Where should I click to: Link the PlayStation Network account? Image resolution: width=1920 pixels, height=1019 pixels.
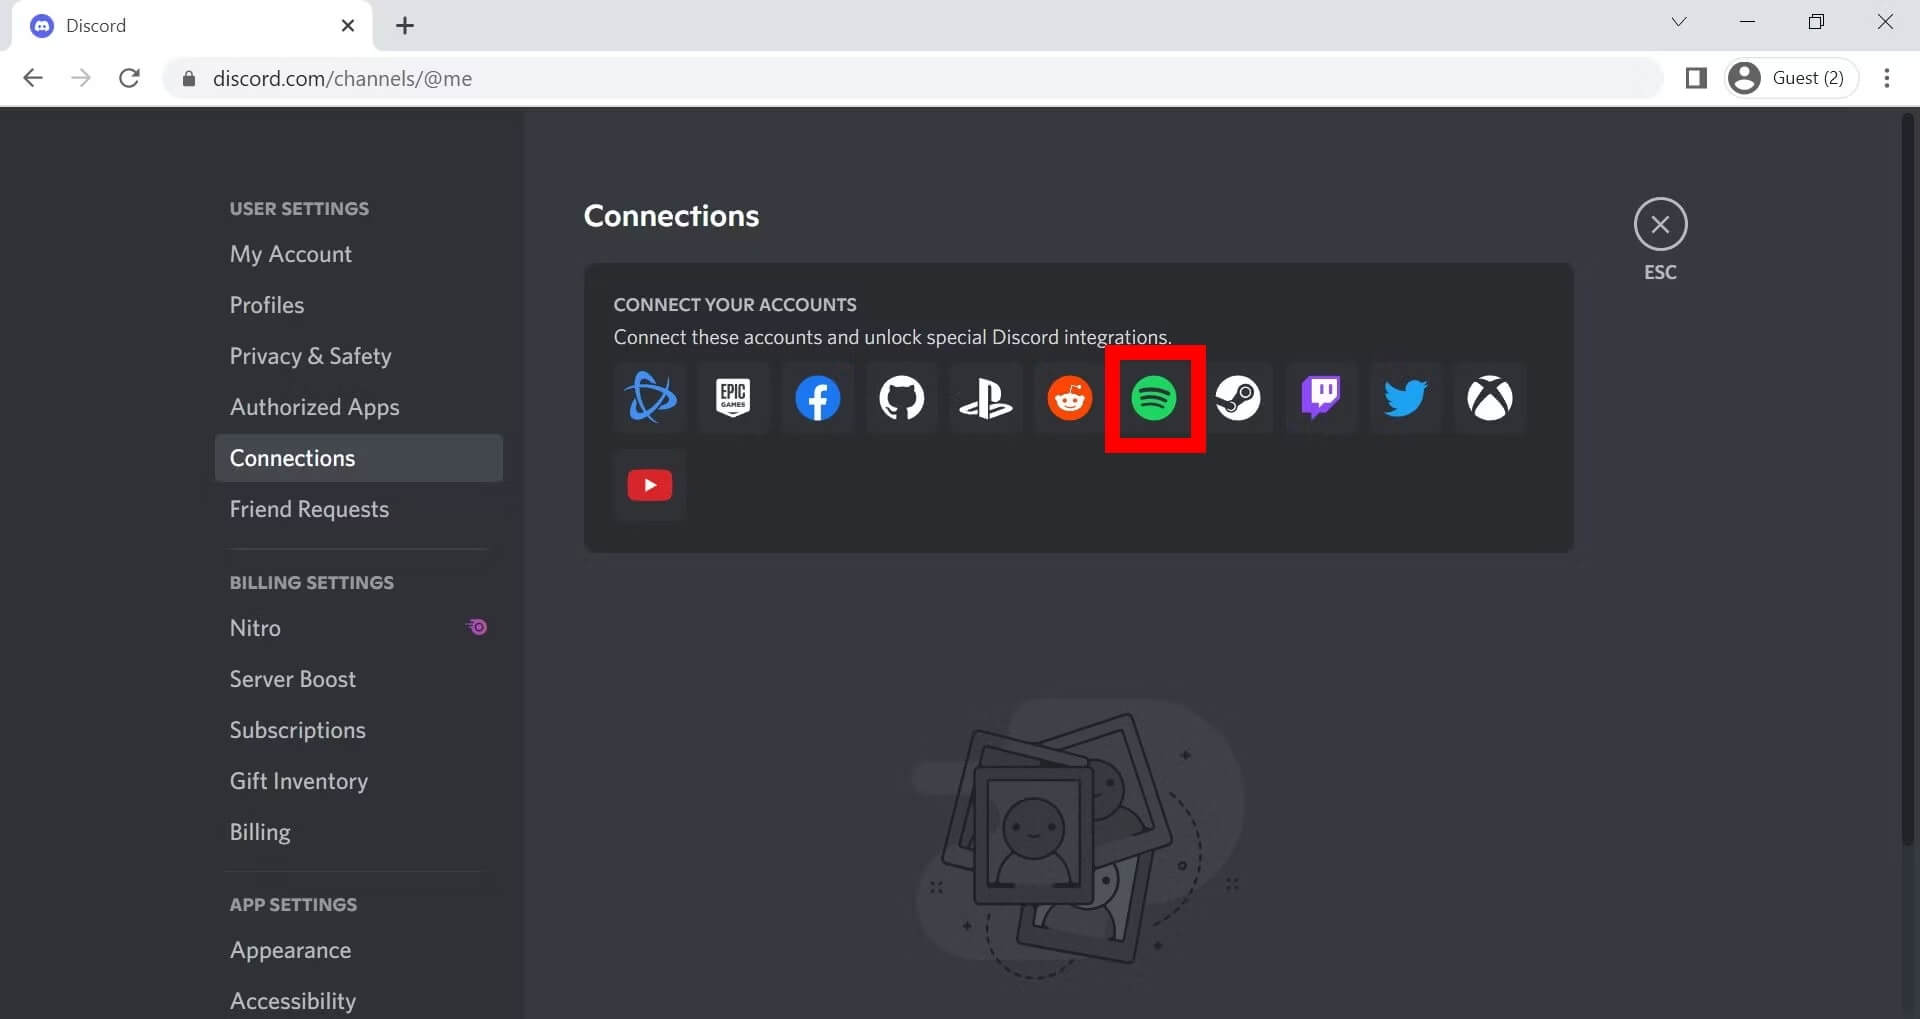pos(985,398)
